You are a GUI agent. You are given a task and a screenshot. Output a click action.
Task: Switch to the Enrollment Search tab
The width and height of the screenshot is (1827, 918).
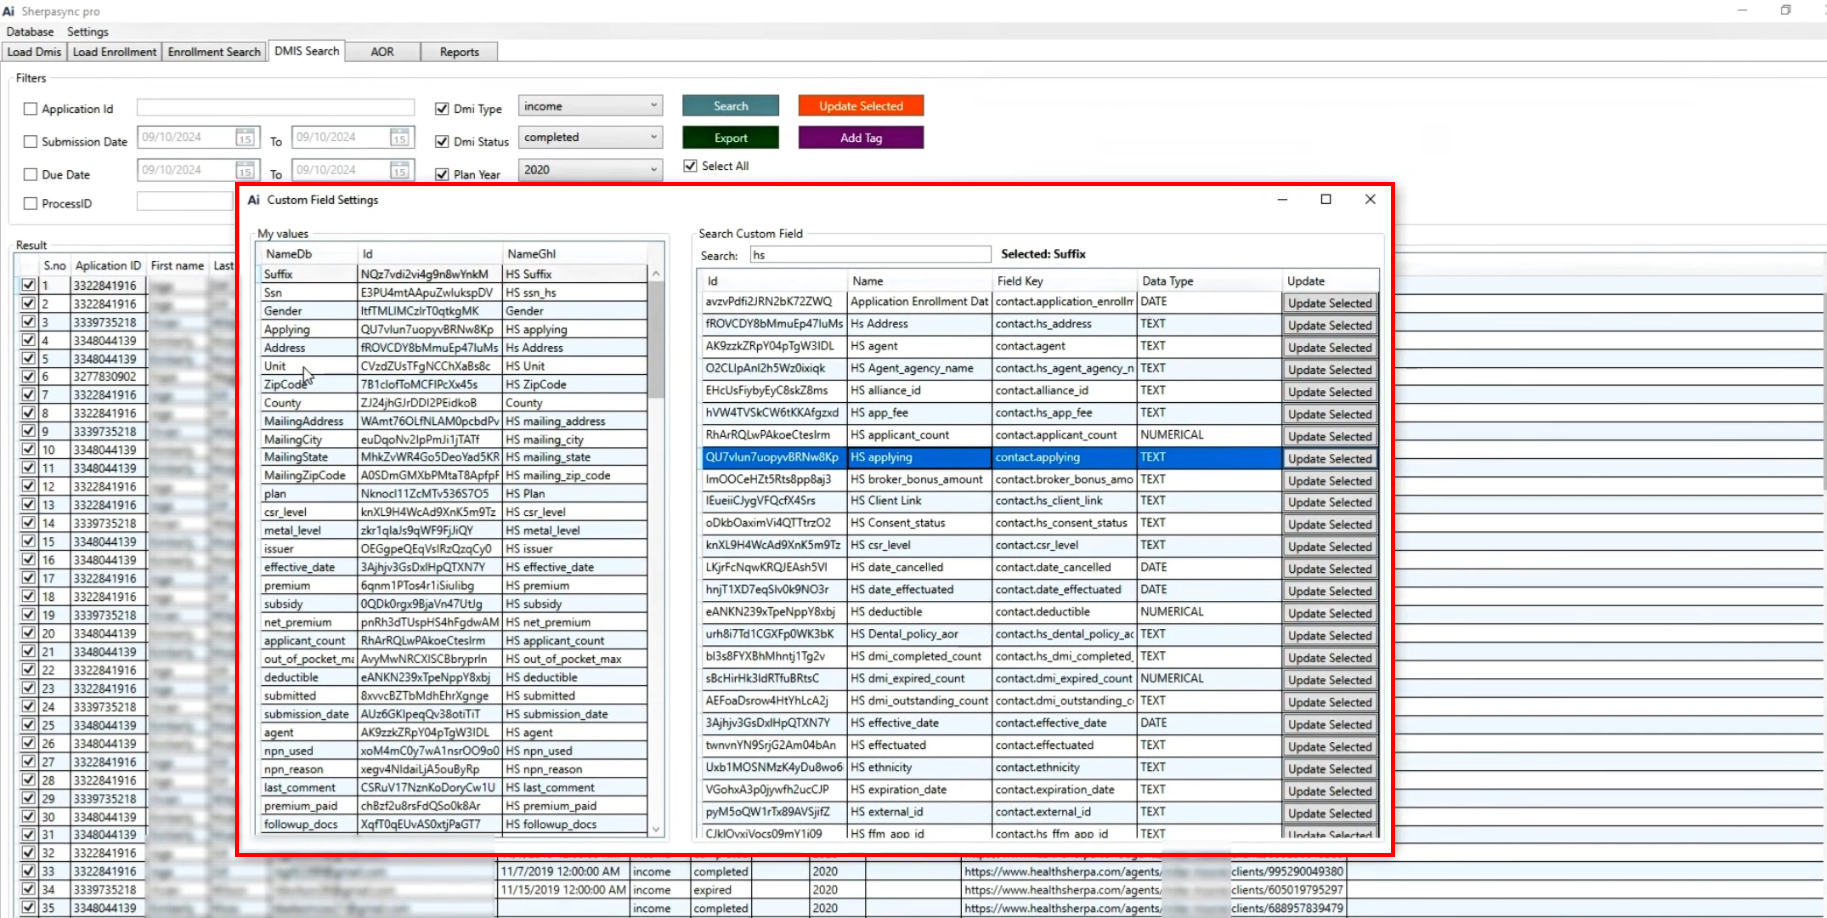[214, 52]
